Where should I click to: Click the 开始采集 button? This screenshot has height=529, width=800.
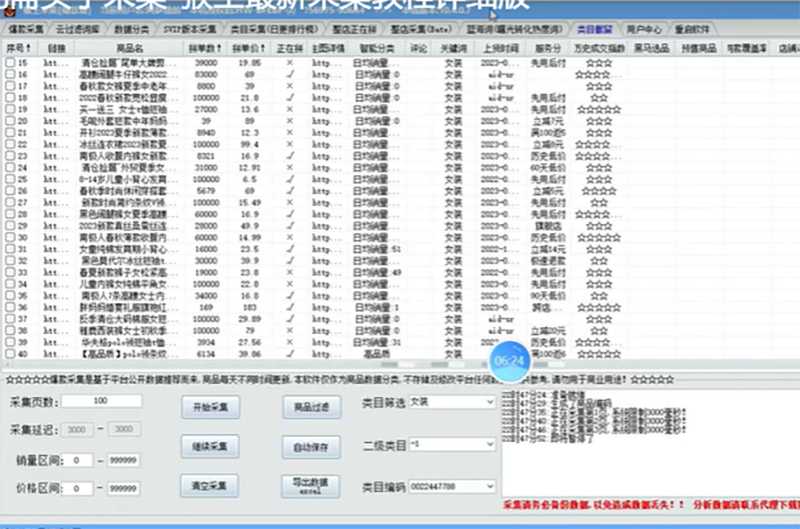[x=210, y=407]
